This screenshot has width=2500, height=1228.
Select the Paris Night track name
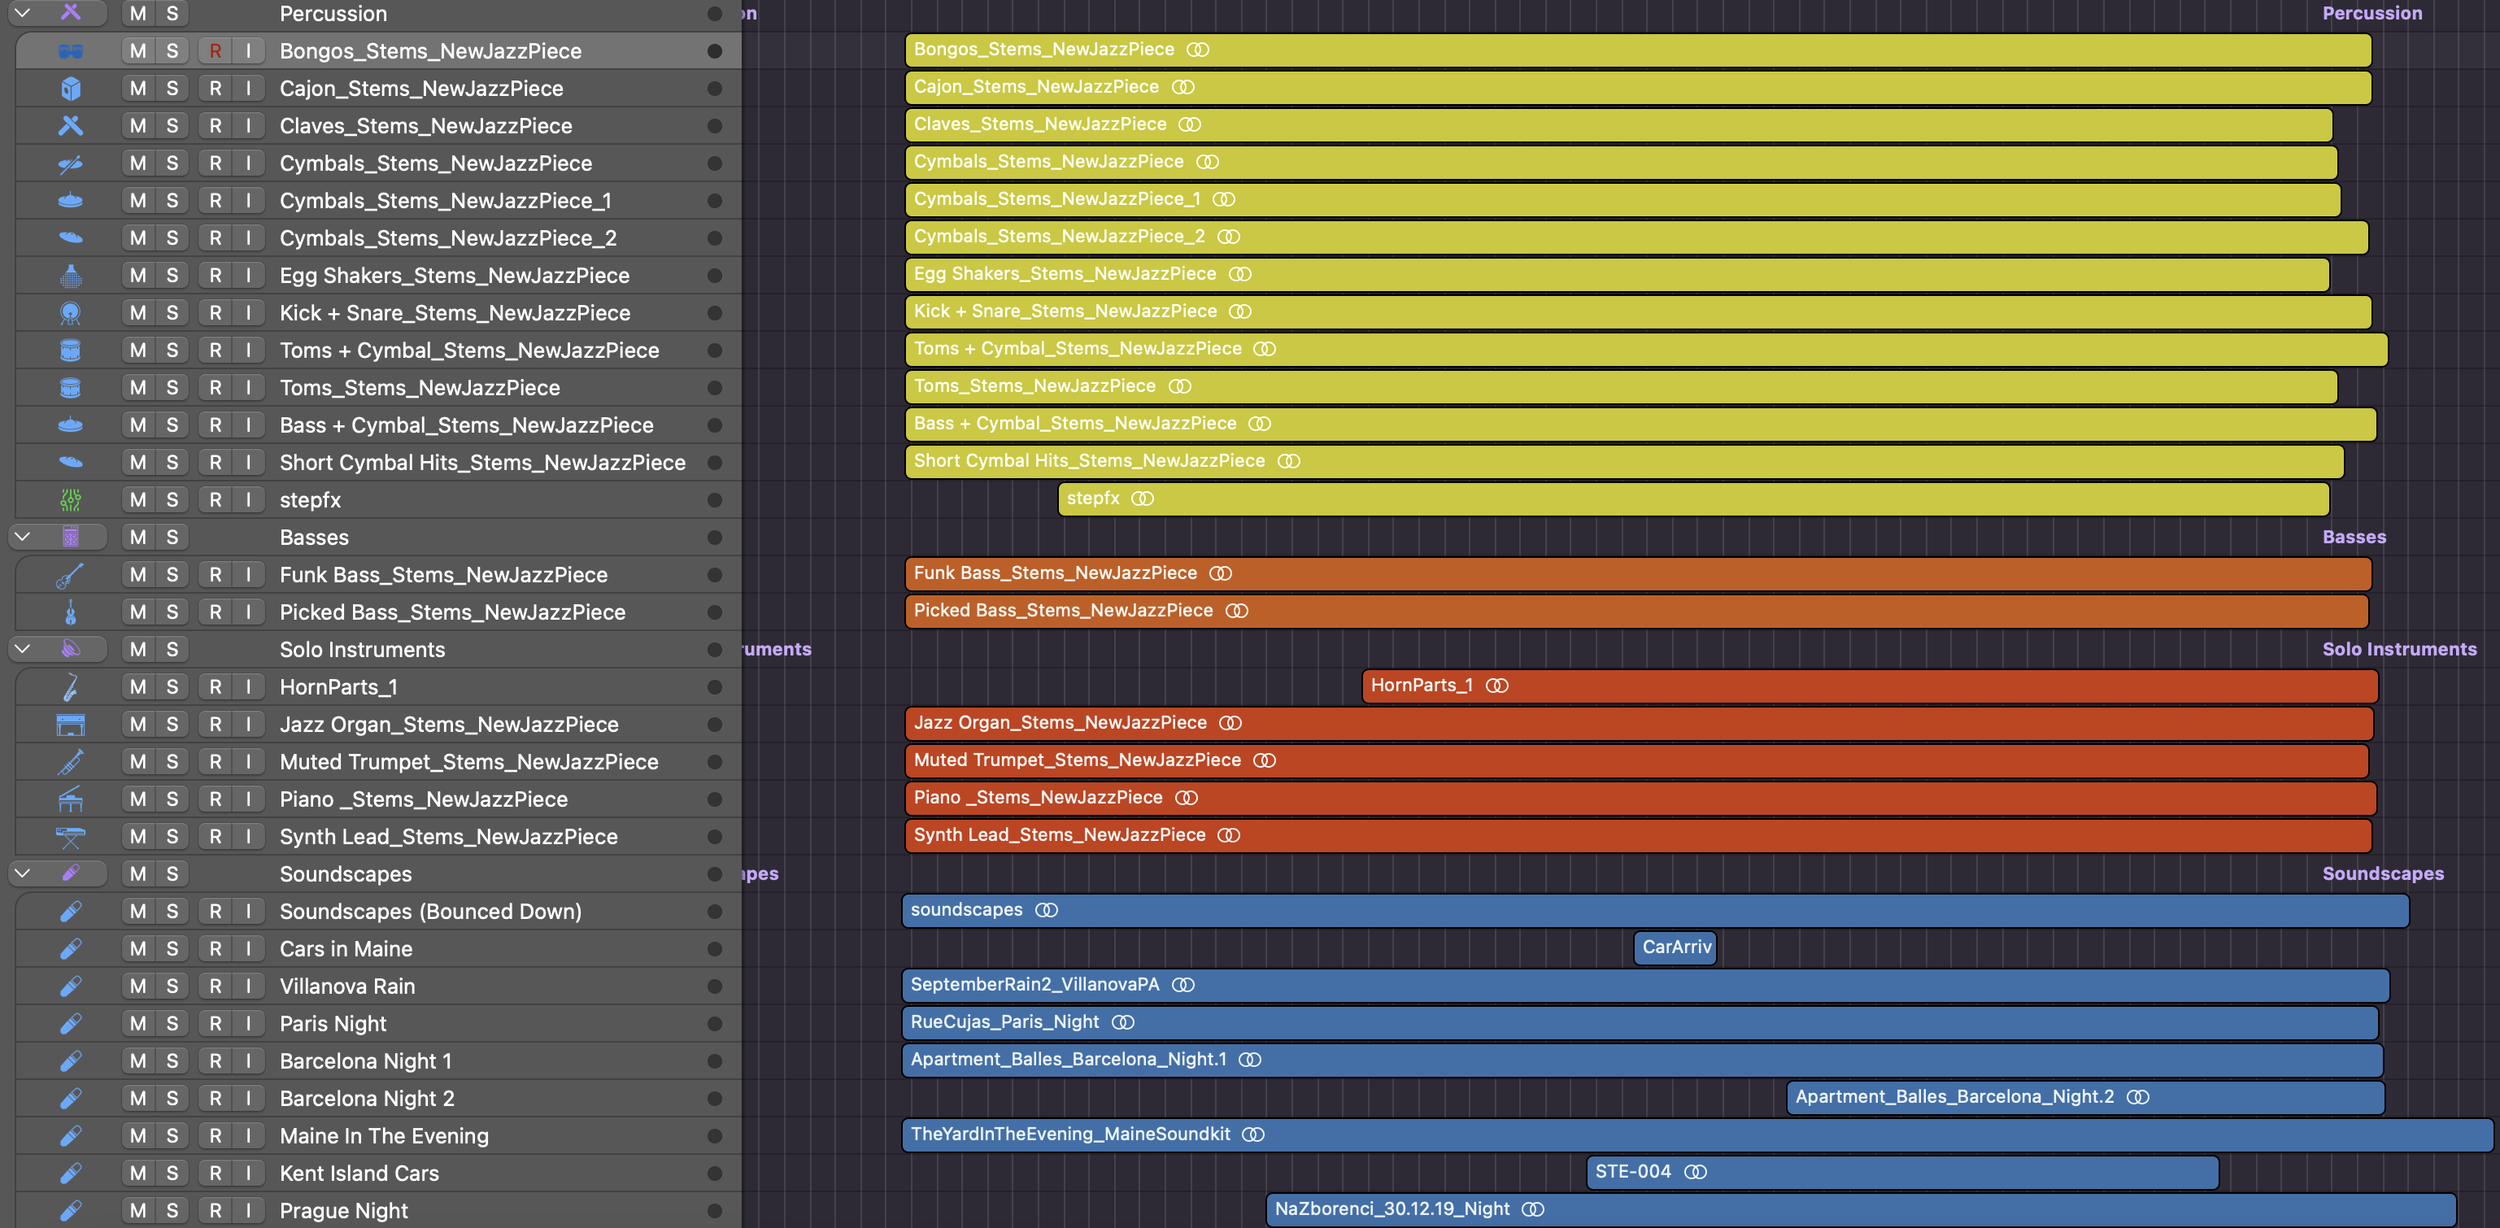(x=333, y=1024)
